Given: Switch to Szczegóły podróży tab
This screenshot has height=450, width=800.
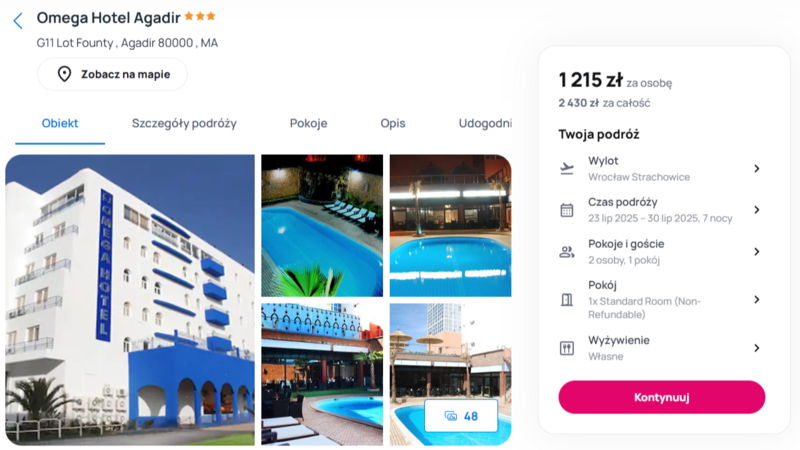Looking at the screenshot, I should click(x=184, y=123).
